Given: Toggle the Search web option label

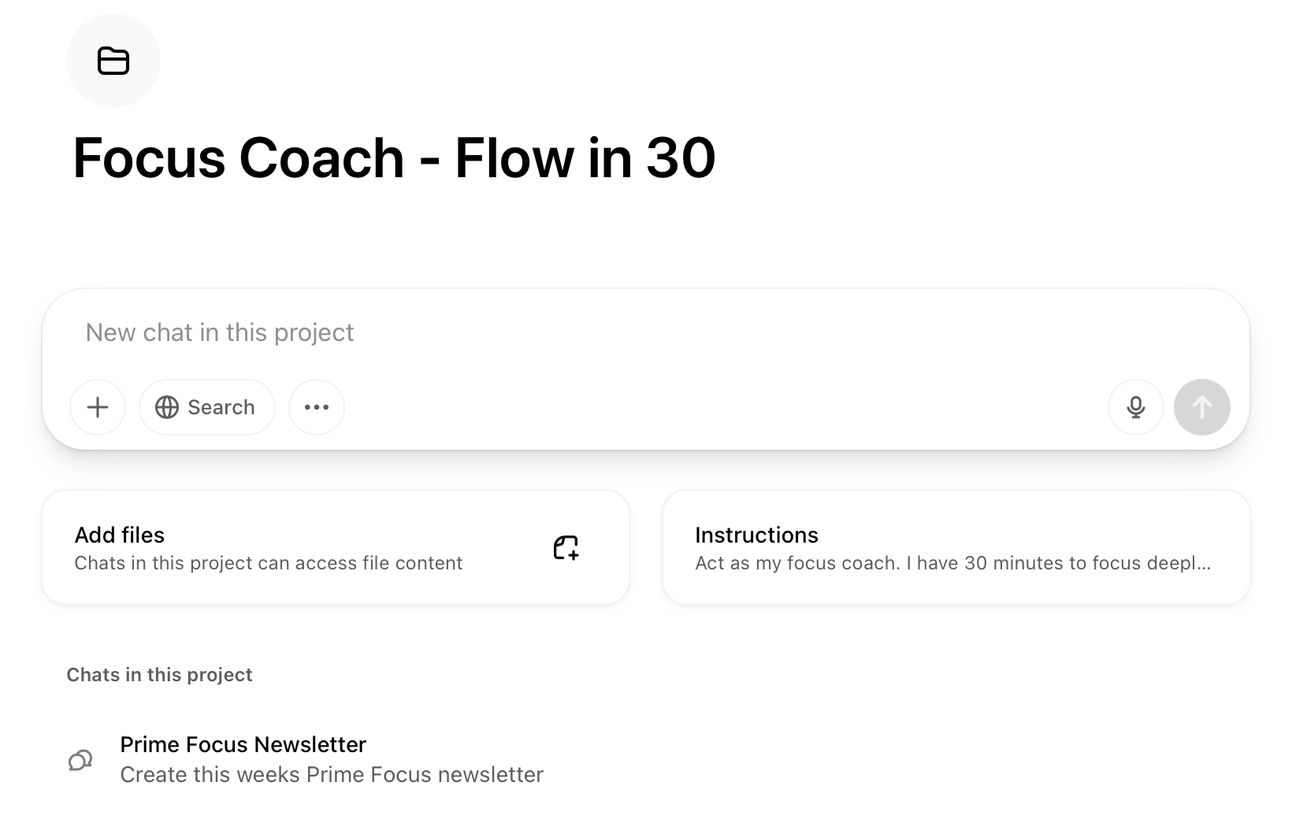Looking at the screenshot, I should (221, 407).
